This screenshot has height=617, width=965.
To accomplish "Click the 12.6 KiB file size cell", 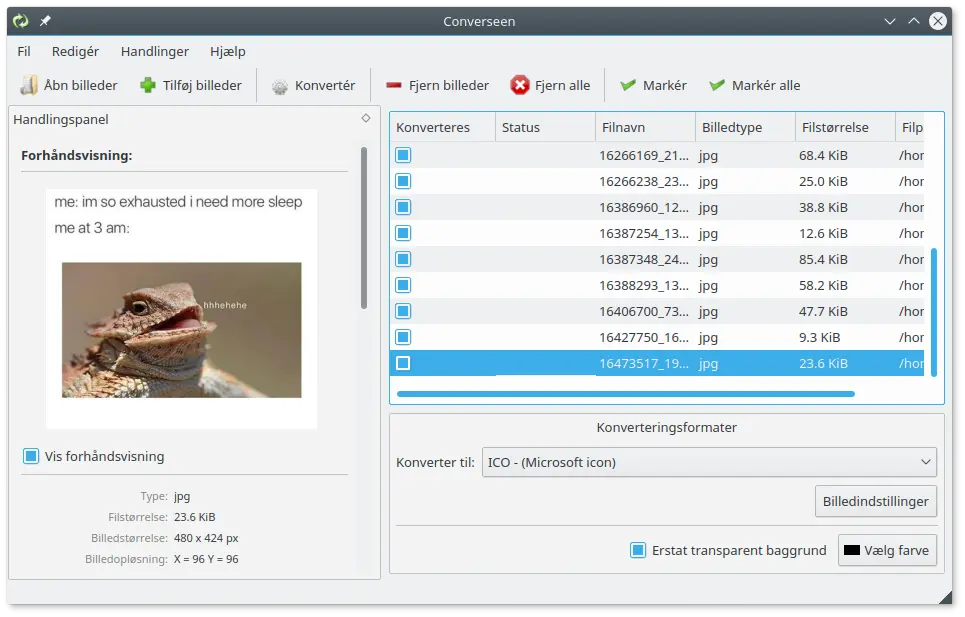I will pos(823,234).
